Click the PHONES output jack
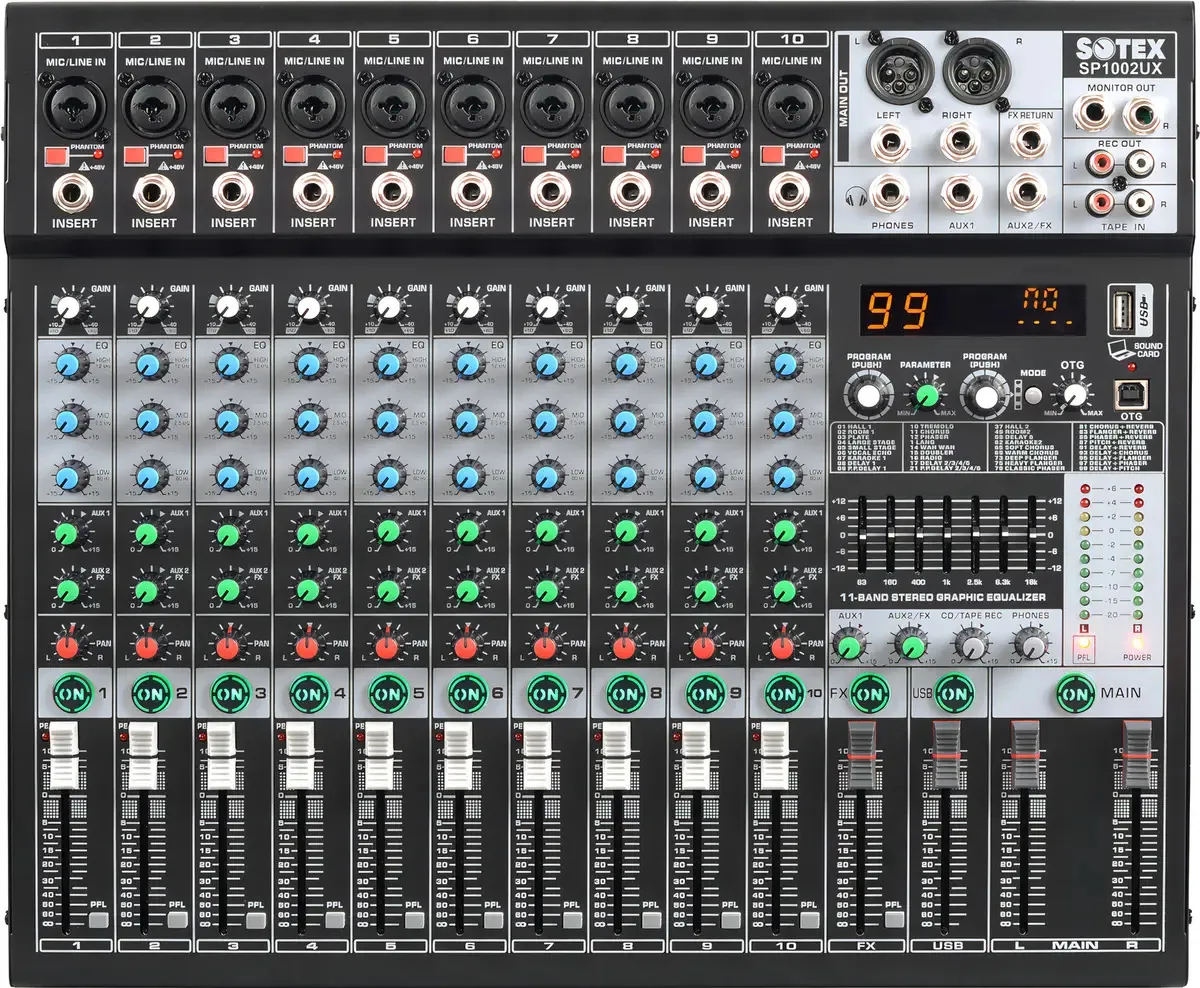Image resolution: width=1200 pixels, height=988 pixels. (x=890, y=191)
